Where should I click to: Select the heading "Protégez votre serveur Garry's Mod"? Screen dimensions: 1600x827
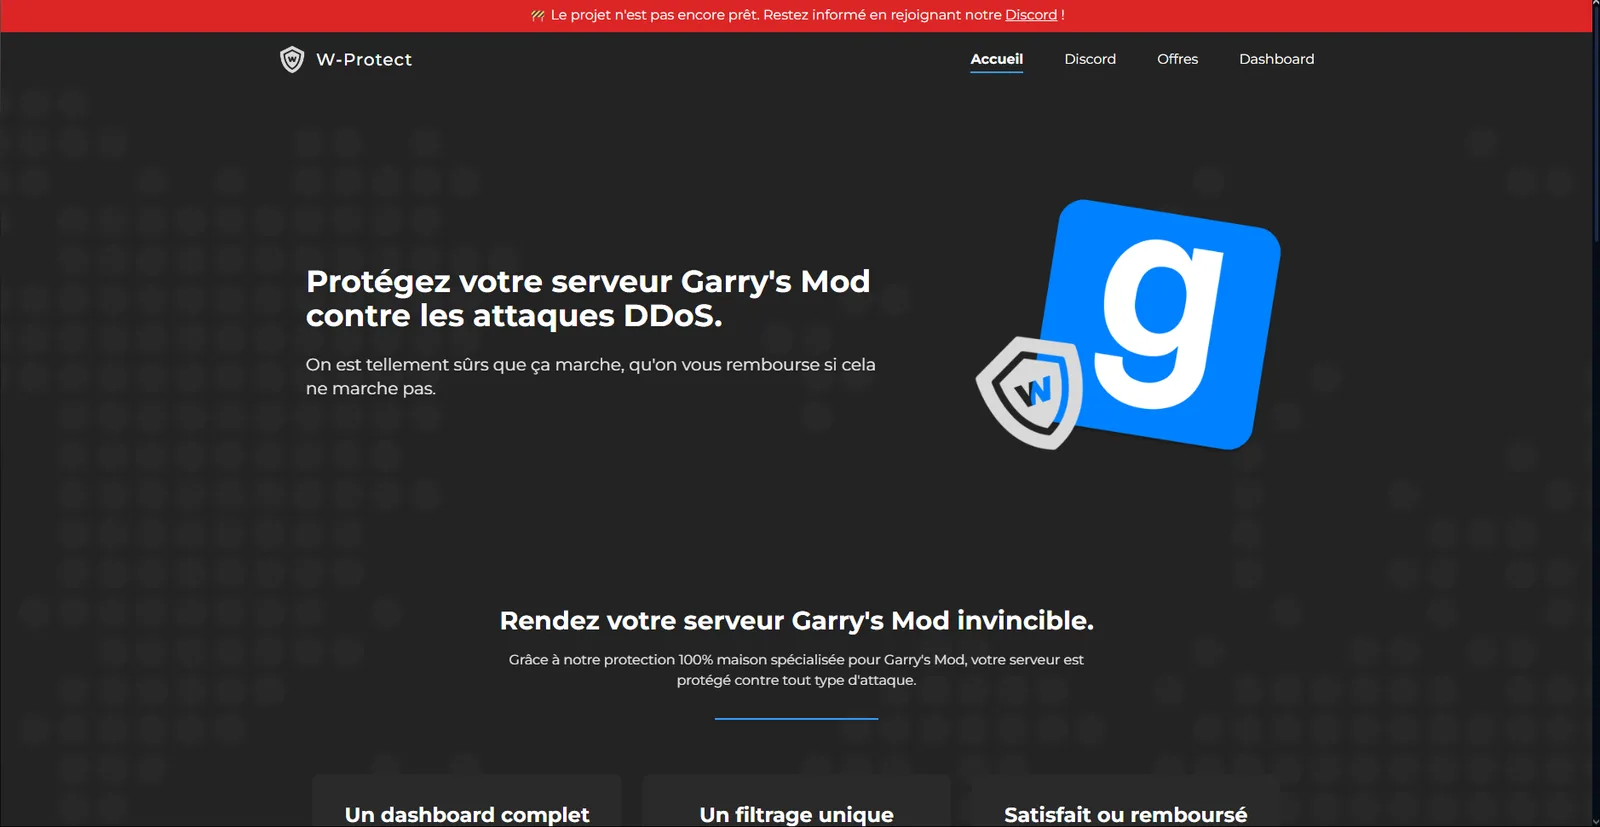588,282
